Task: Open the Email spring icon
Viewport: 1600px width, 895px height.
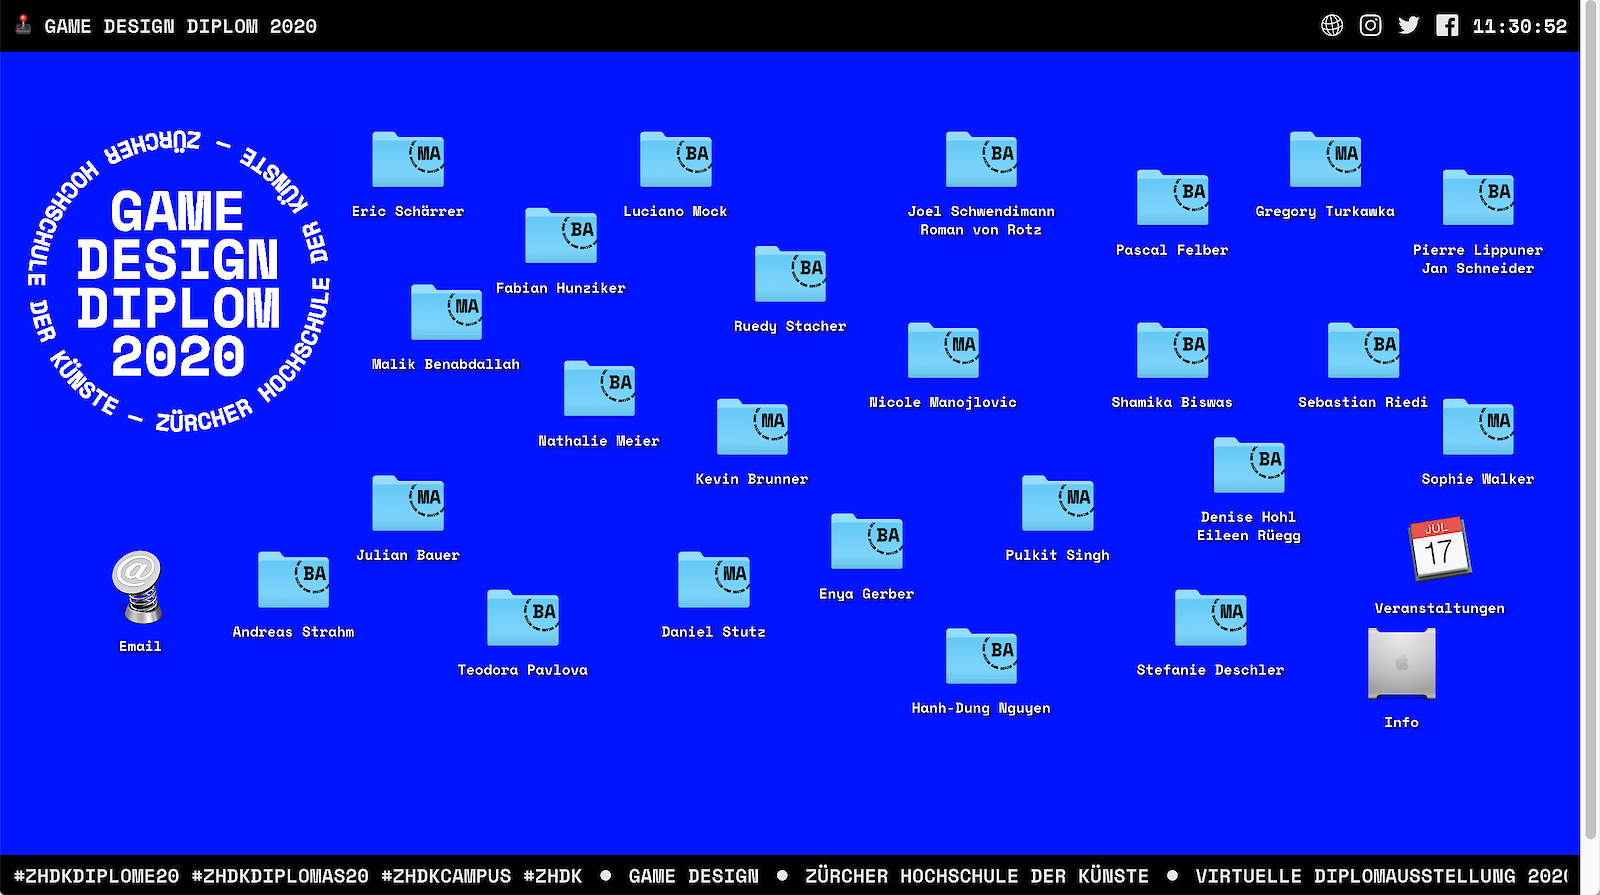Action: (138, 588)
